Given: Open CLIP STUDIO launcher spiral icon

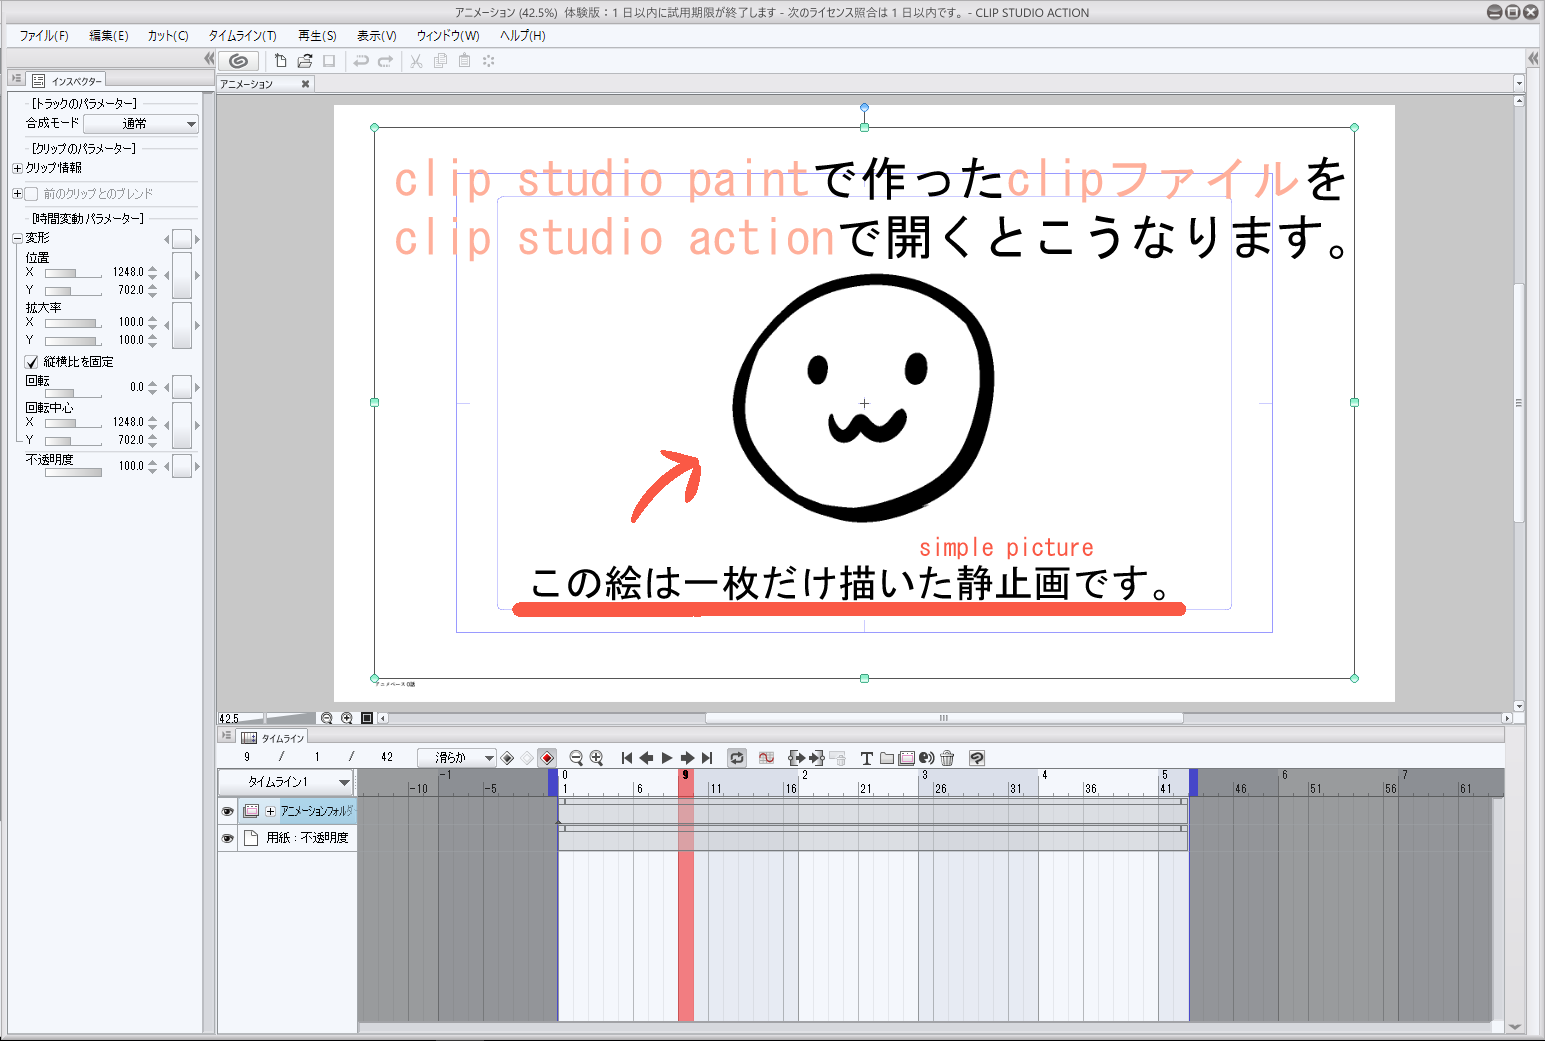Looking at the screenshot, I should [x=238, y=61].
